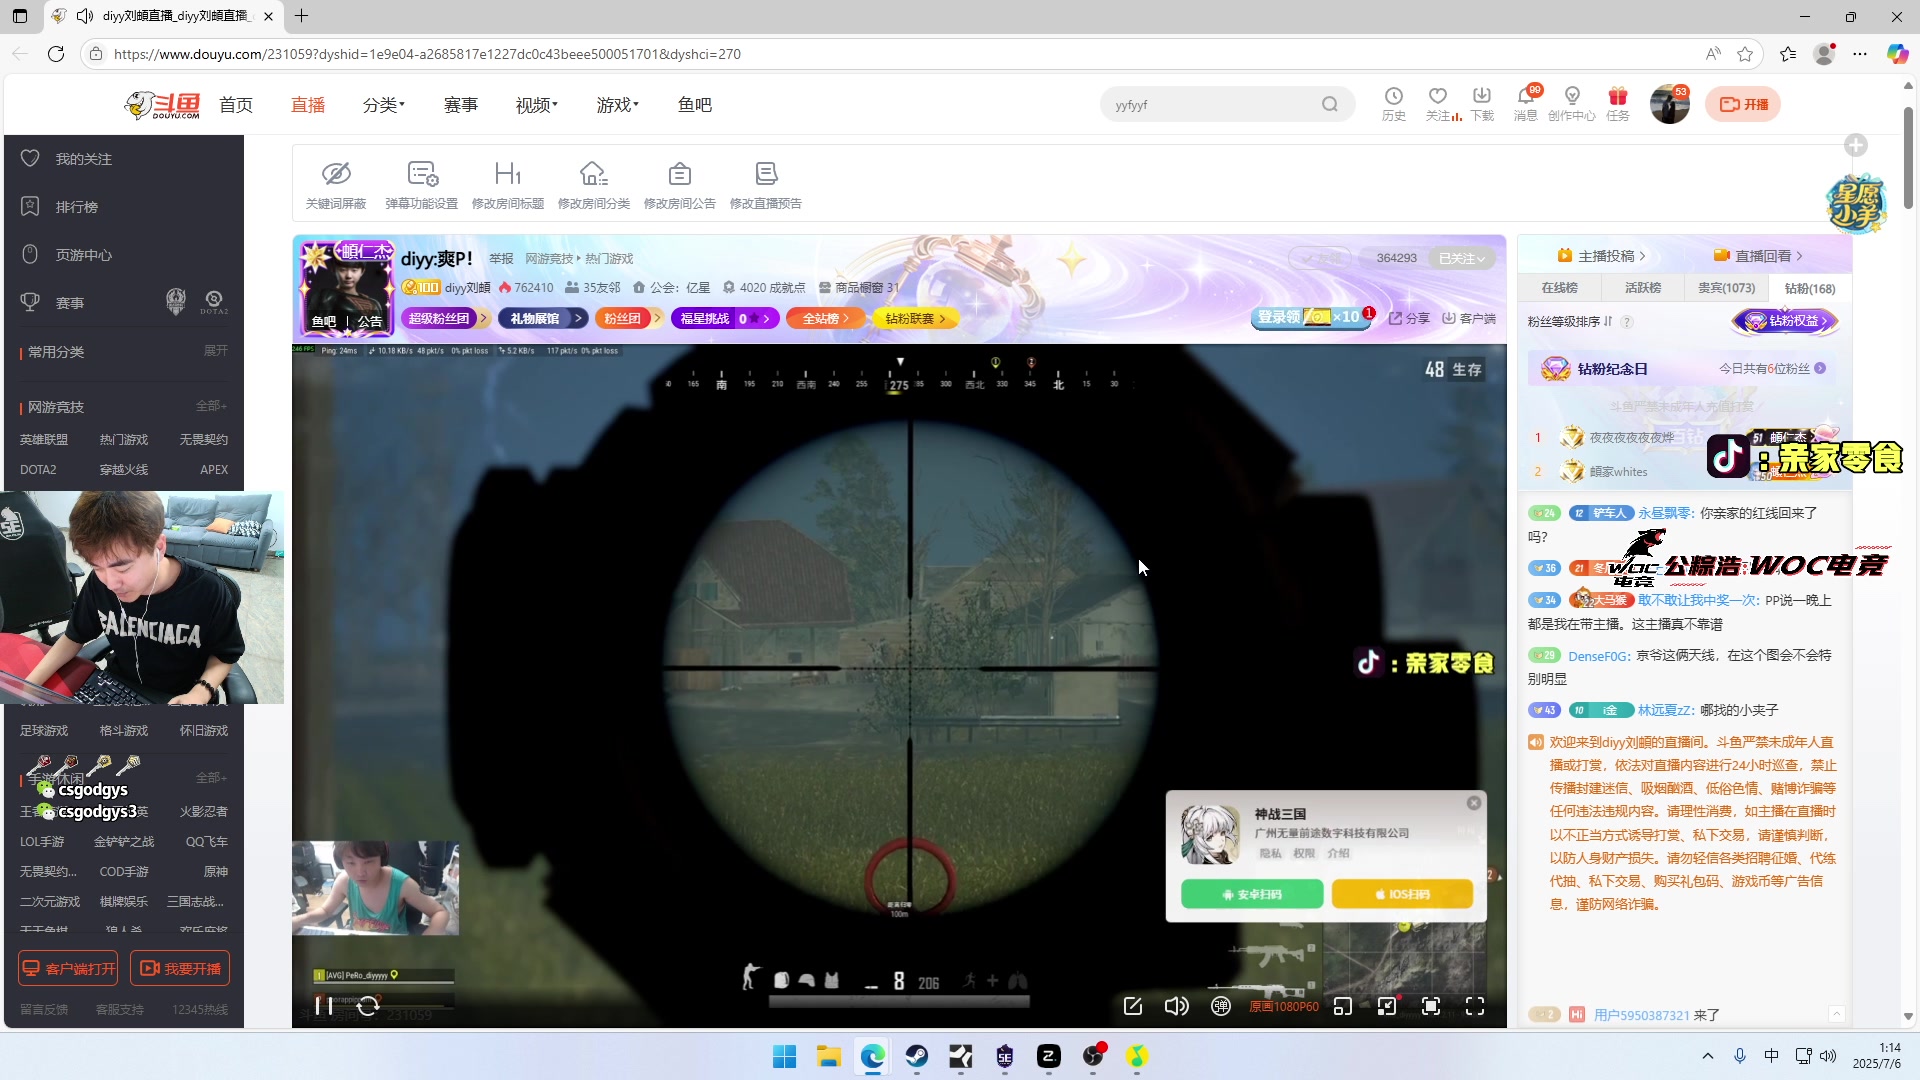This screenshot has height=1080, width=1920.
Task: Open the 超级粉丝团 badge
Action: [444, 318]
